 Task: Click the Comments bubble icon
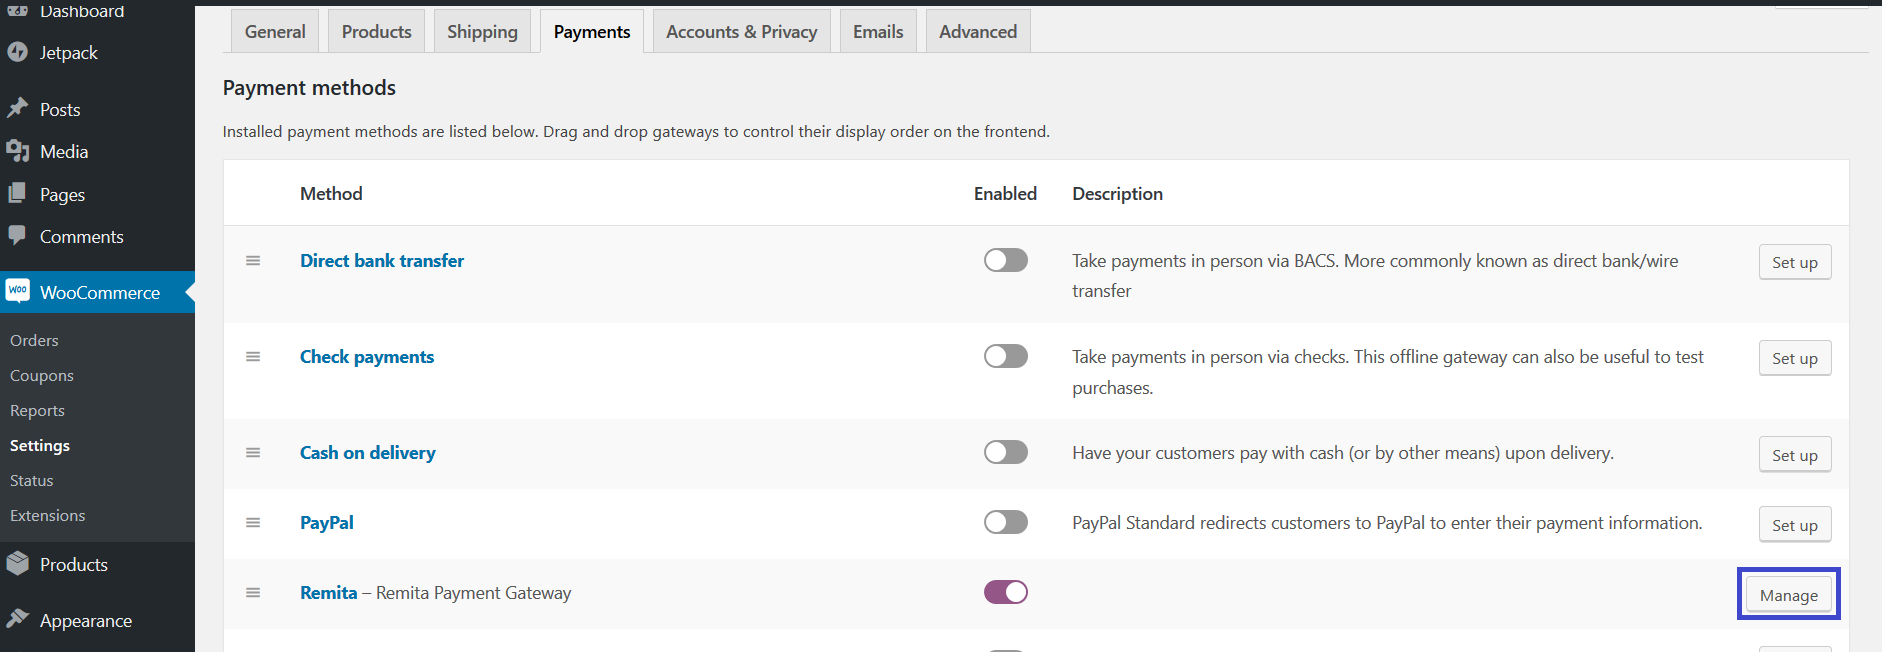17,235
